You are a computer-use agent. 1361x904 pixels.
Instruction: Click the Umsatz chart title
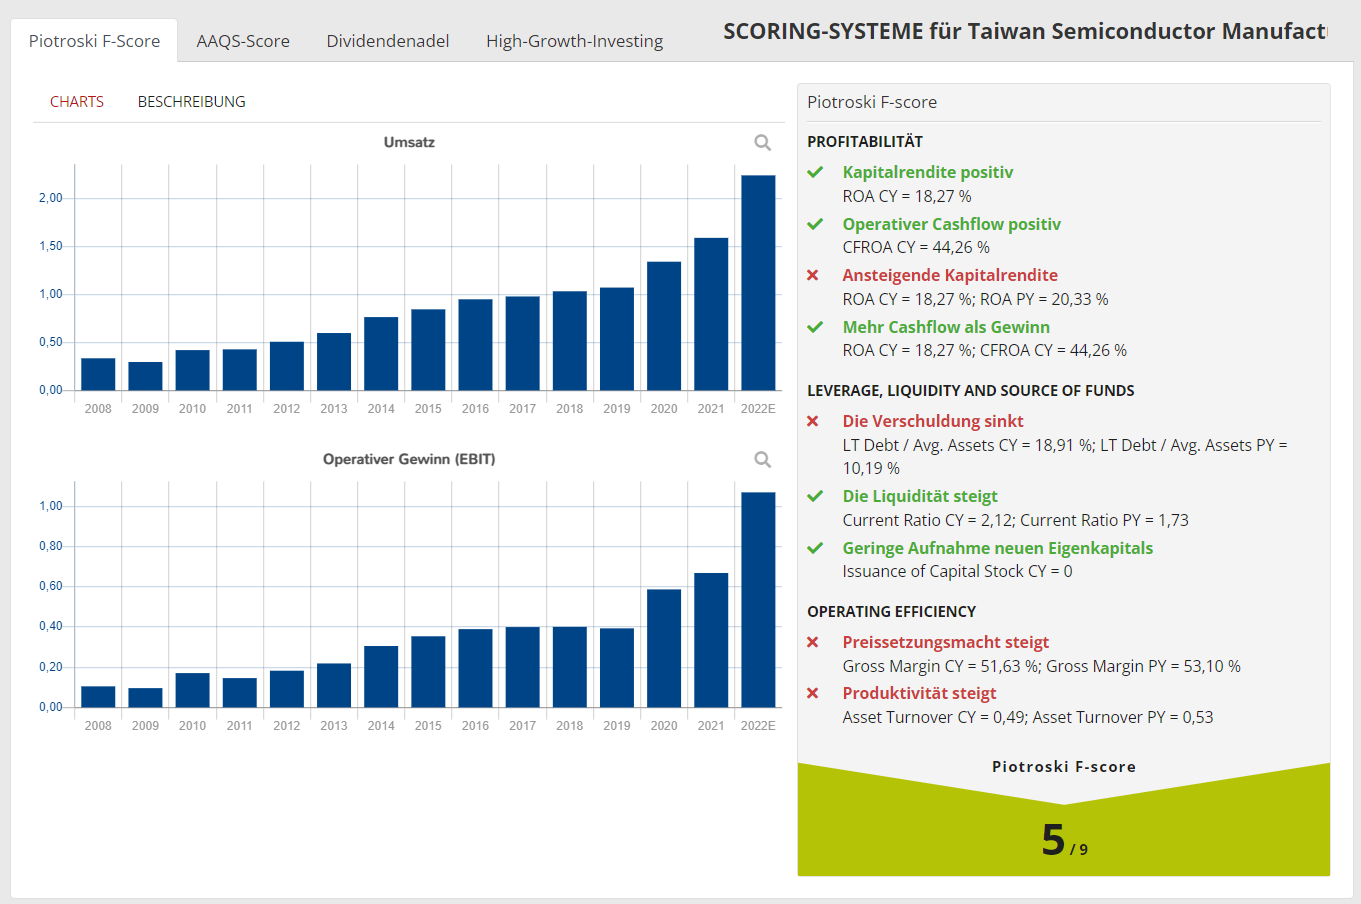[409, 142]
